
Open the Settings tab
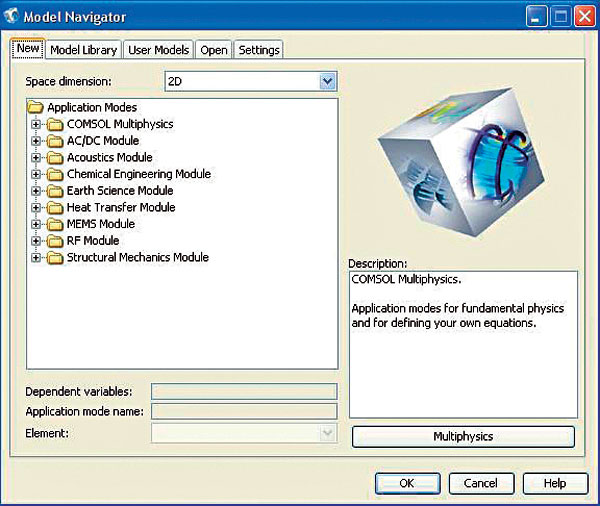coord(259,50)
